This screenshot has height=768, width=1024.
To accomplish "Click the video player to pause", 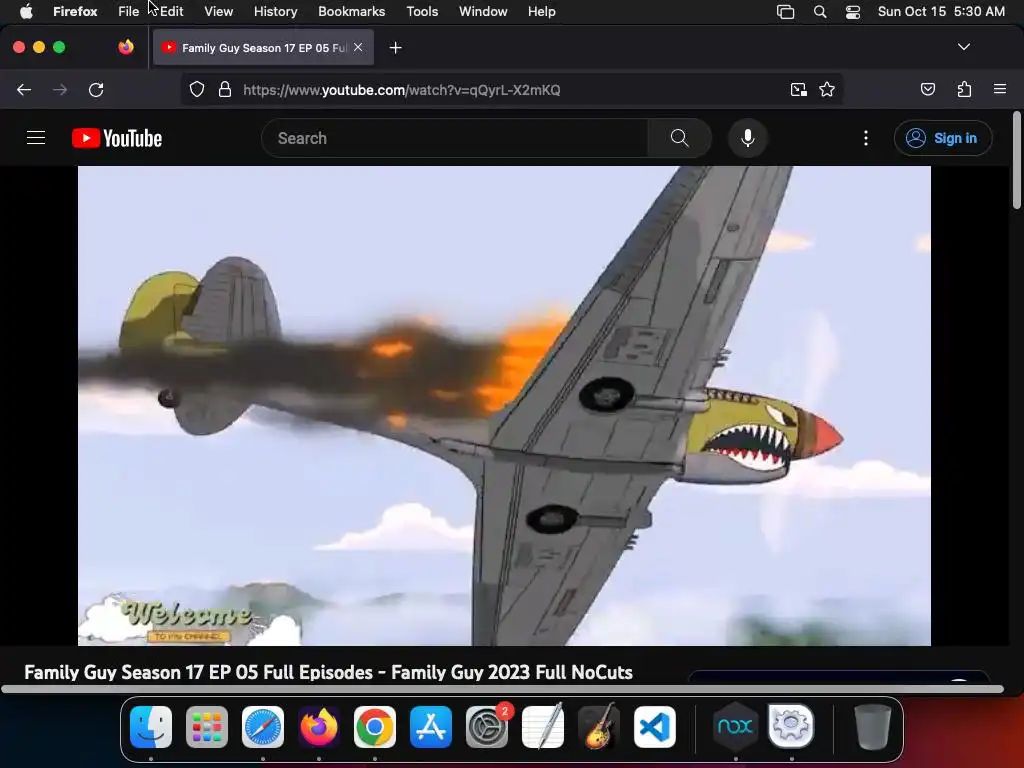I will point(504,406).
